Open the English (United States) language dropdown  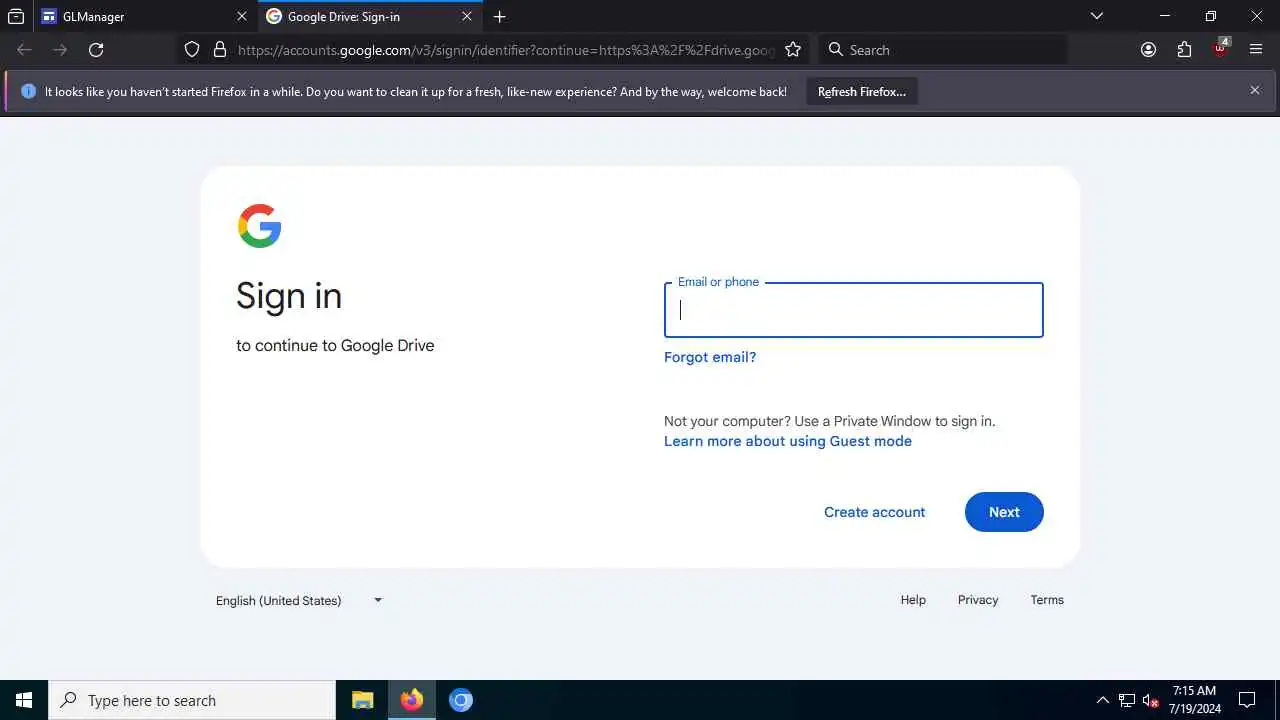[x=299, y=600]
